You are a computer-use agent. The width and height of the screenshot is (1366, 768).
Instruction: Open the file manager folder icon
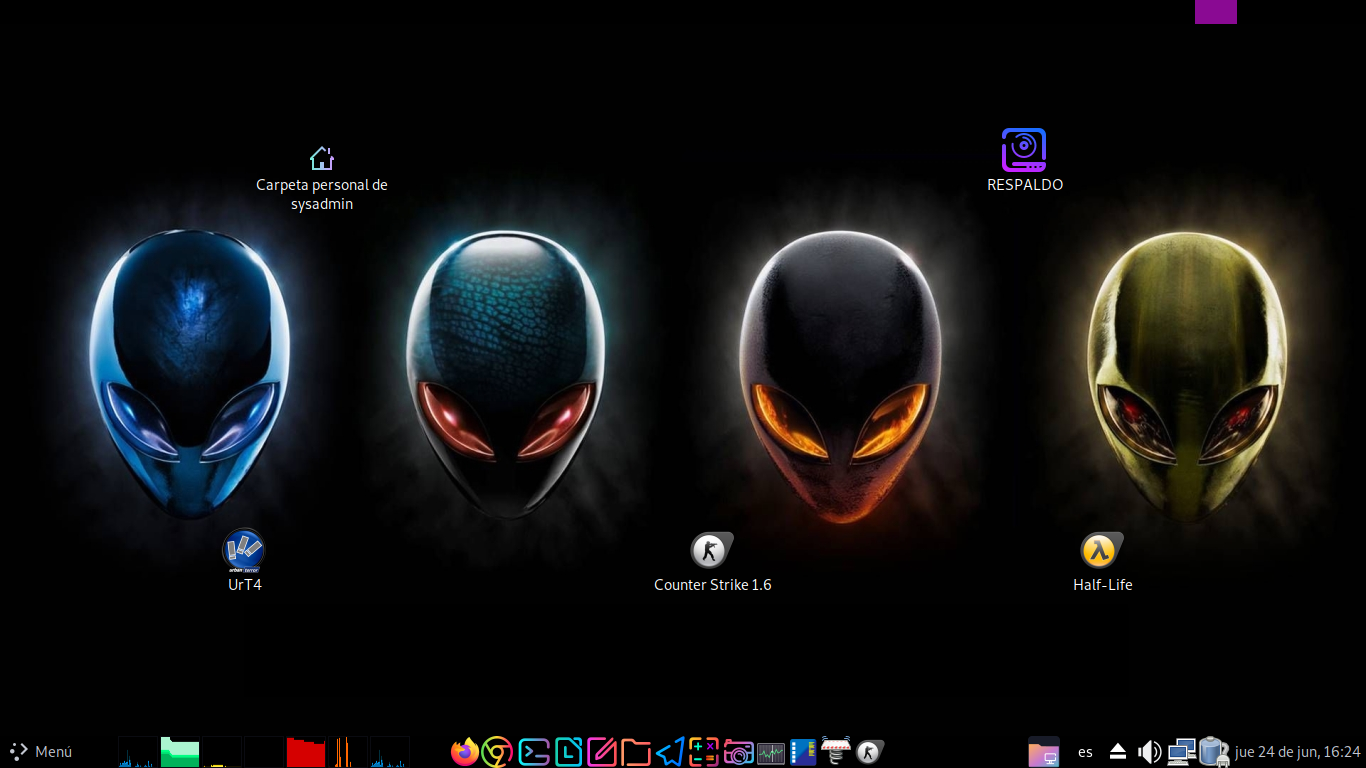click(x=636, y=751)
